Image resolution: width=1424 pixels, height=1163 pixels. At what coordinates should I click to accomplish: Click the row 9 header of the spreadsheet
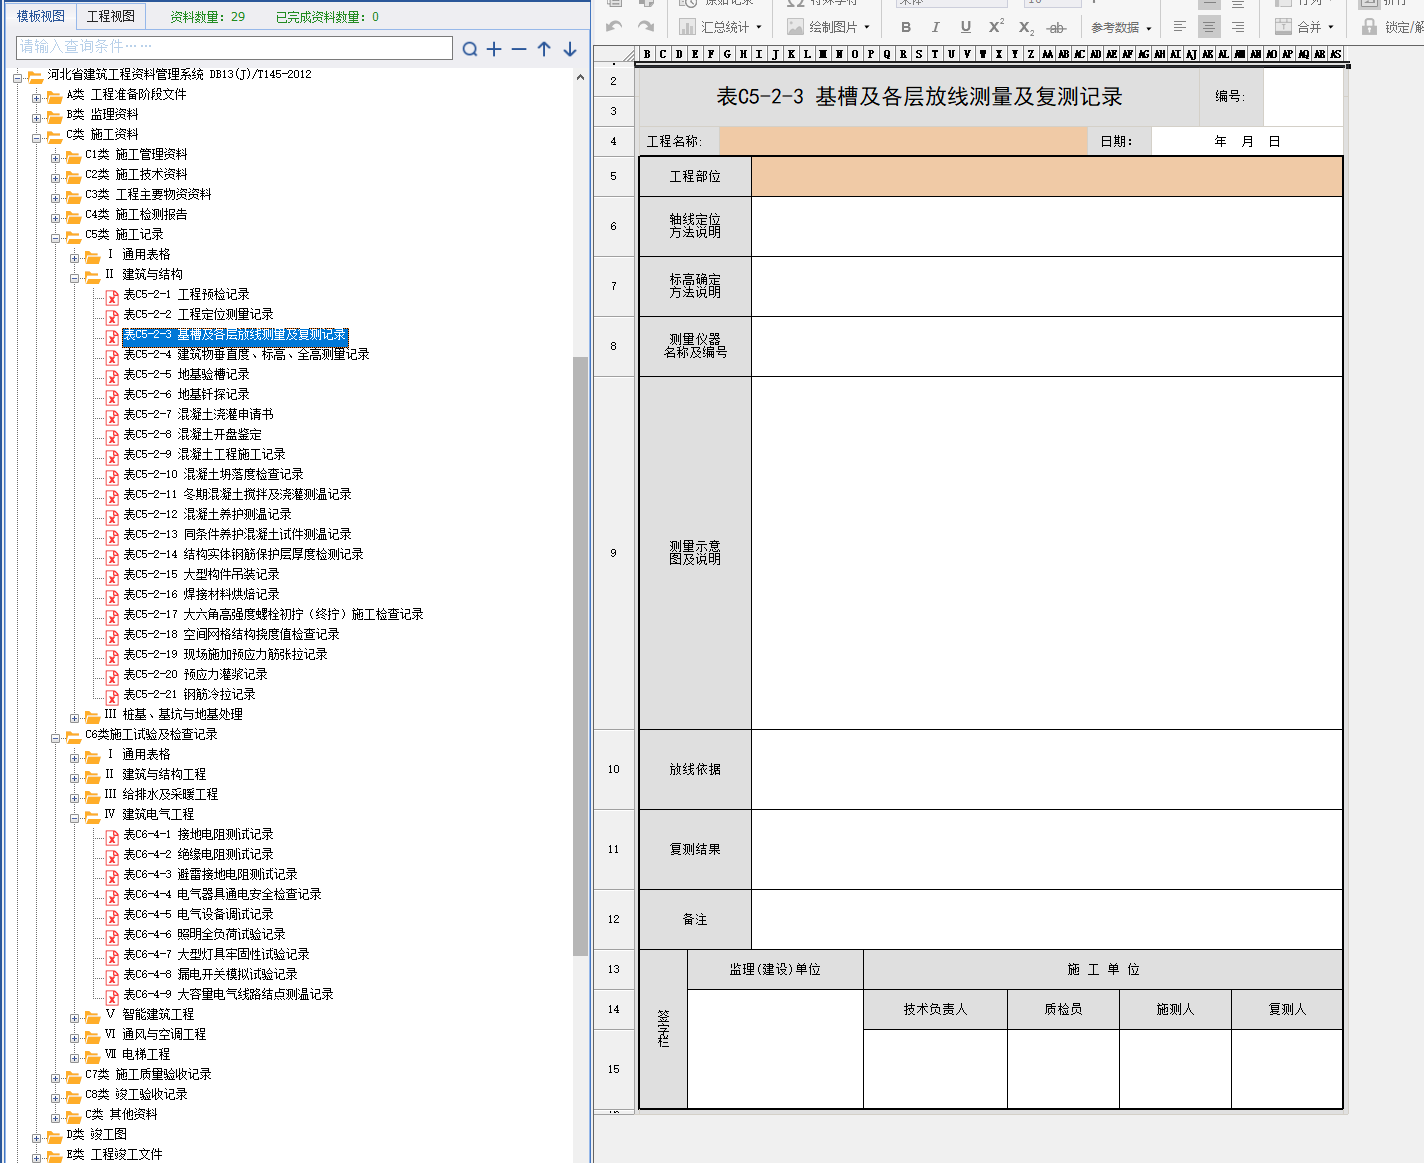pyautogui.click(x=614, y=553)
